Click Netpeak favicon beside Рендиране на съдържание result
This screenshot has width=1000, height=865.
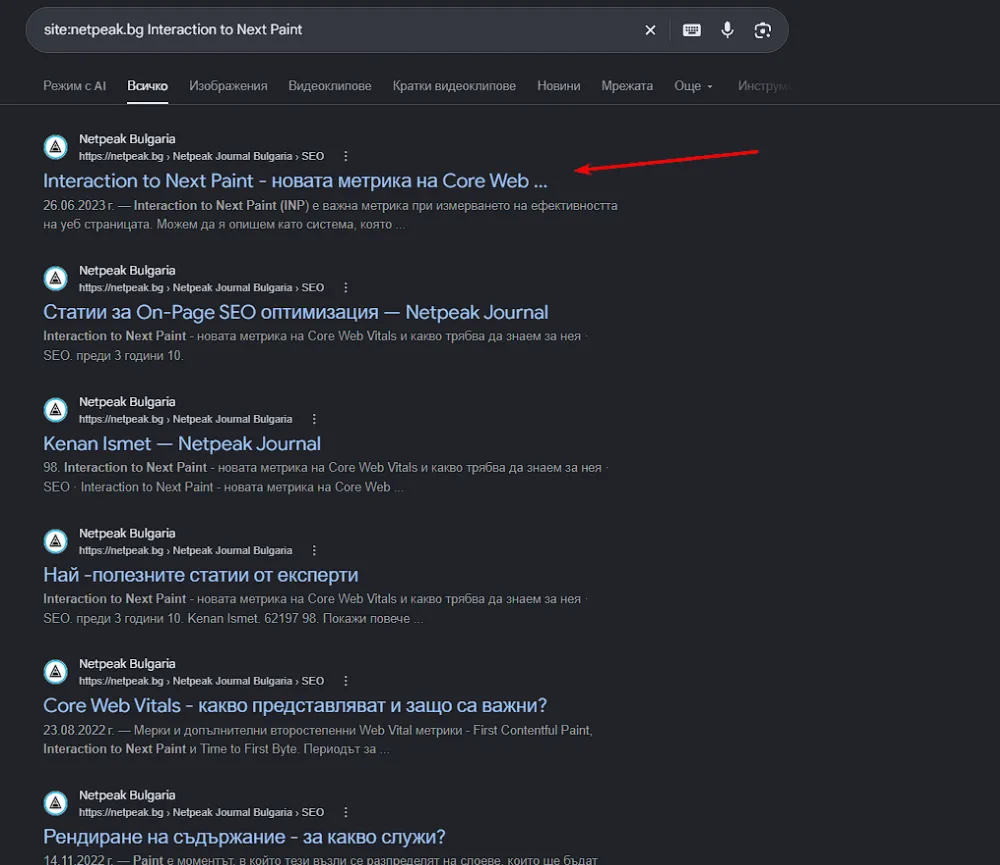pyautogui.click(x=55, y=804)
